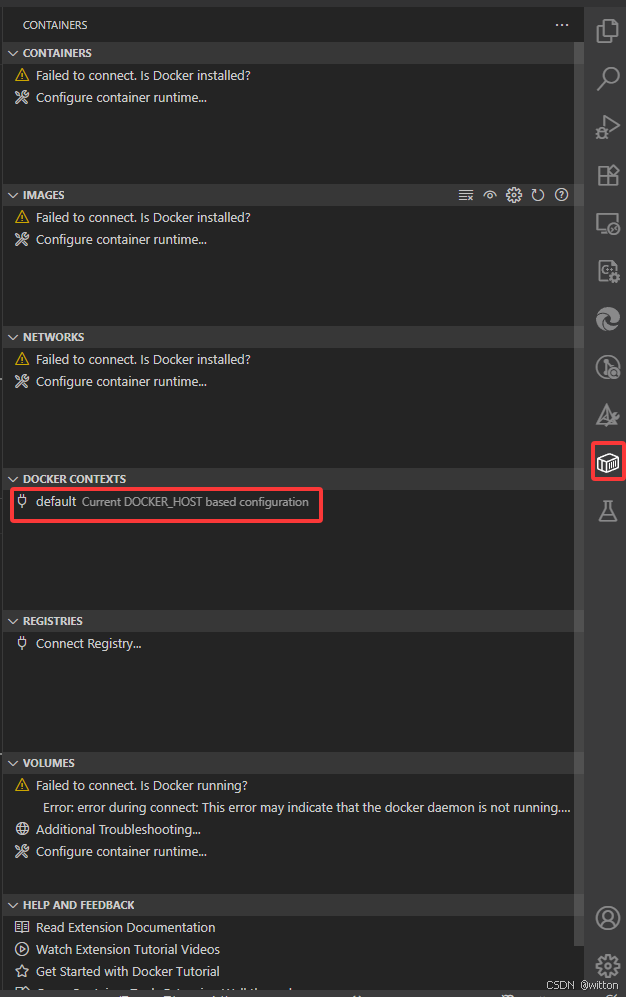626x997 pixels.
Task: Open the Explorer view in activity bar
Action: 607,31
